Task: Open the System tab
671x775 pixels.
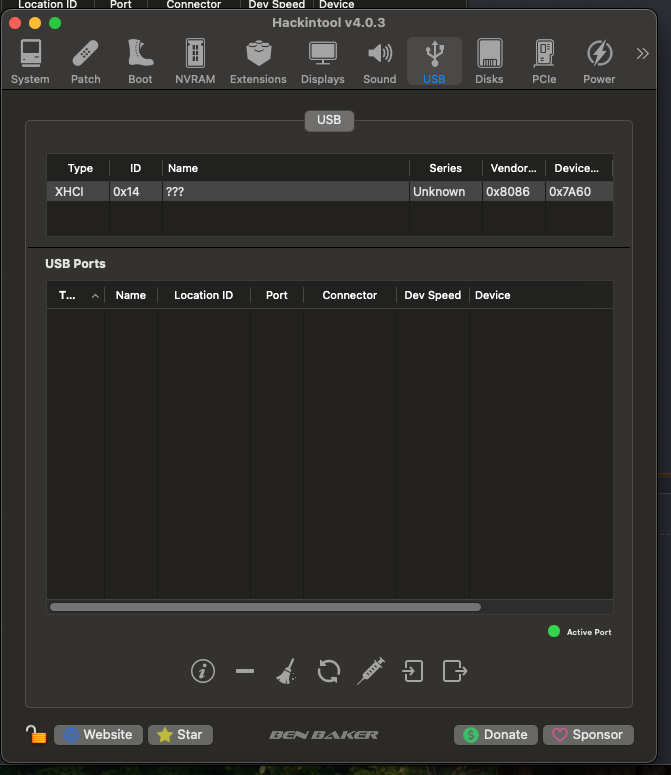Action: [x=30, y=61]
